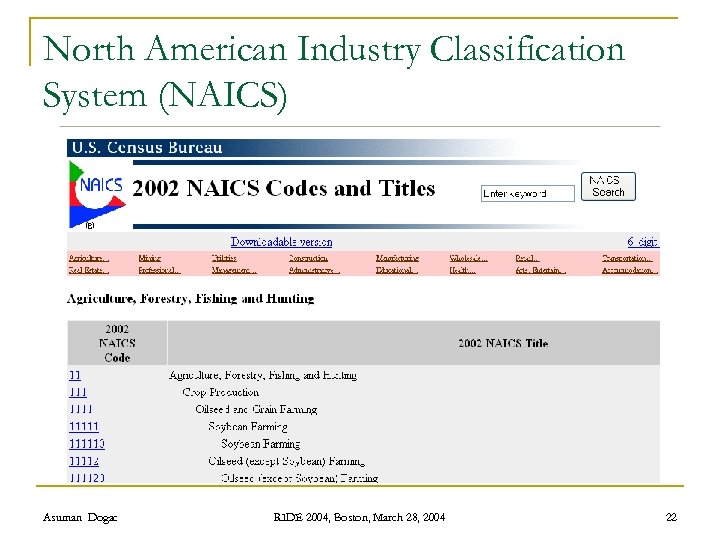
Task: Open the Utilities sector link
Action: click(x=224, y=258)
